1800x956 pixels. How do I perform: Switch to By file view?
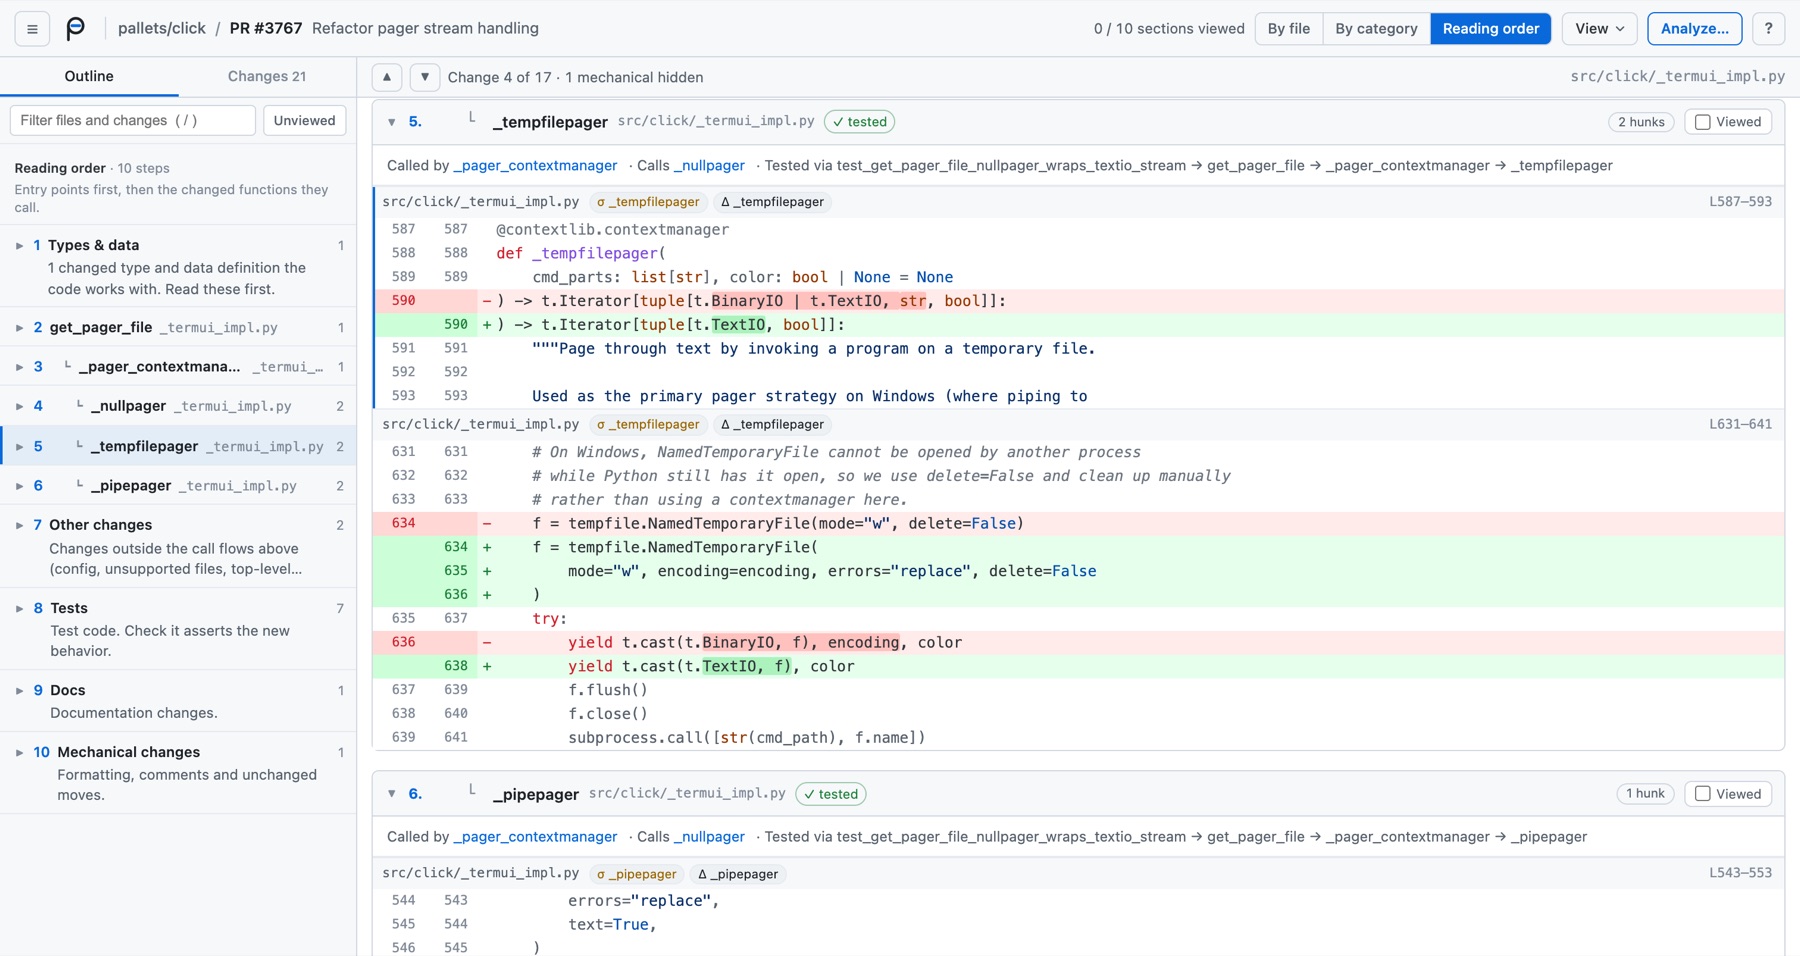pos(1288,29)
